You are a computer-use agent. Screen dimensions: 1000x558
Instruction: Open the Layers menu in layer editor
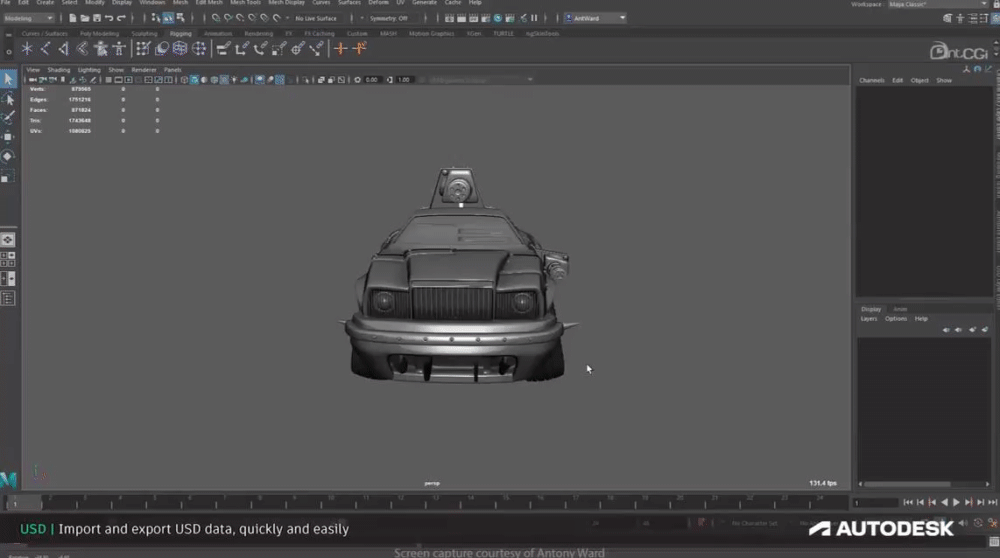click(869, 319)
